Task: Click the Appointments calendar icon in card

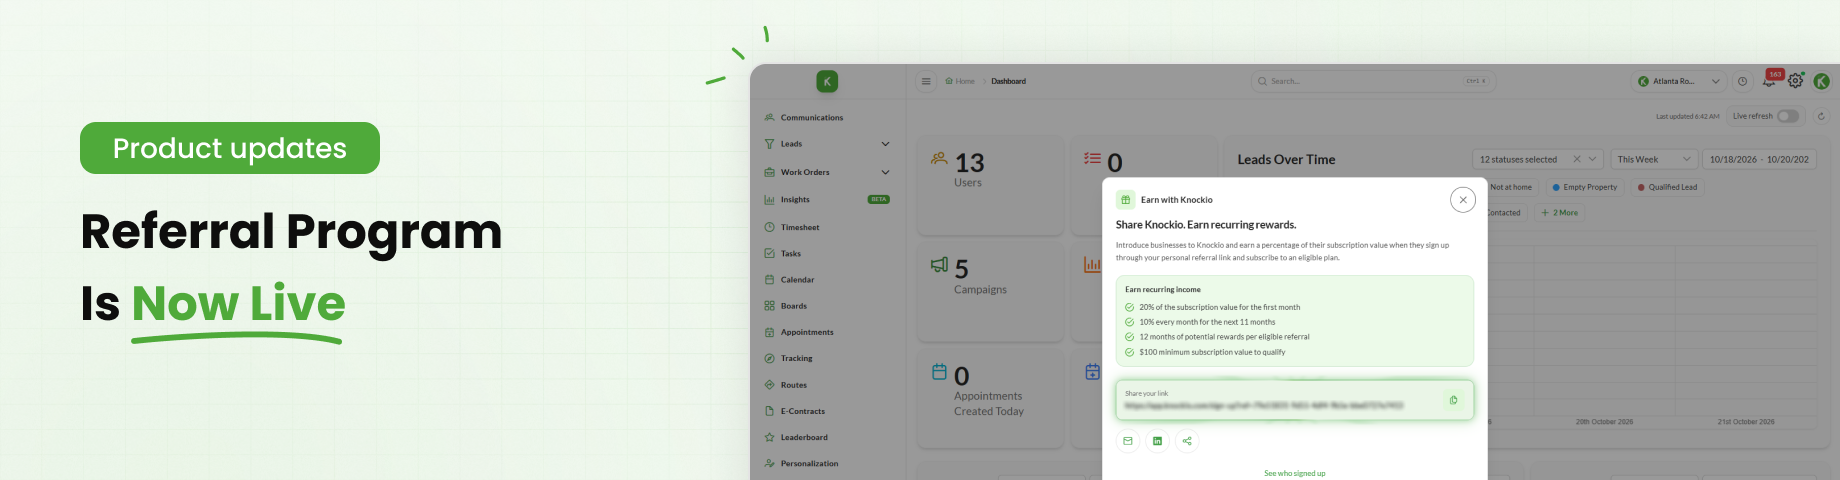Action: coord(939,372)
